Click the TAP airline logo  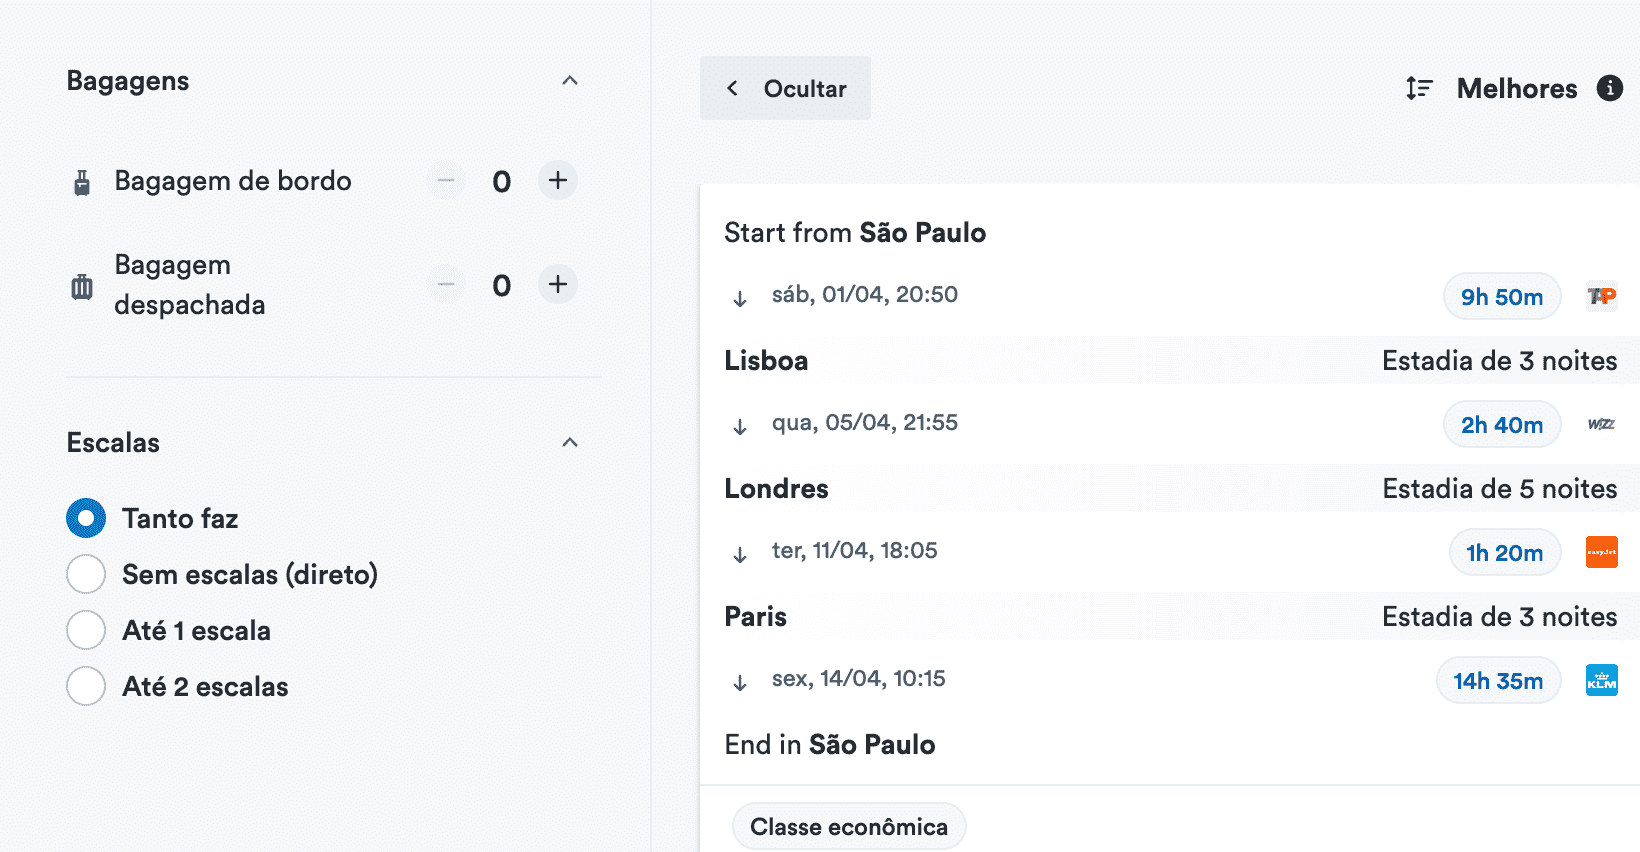pyautogui.click(x=1601, y=296)
